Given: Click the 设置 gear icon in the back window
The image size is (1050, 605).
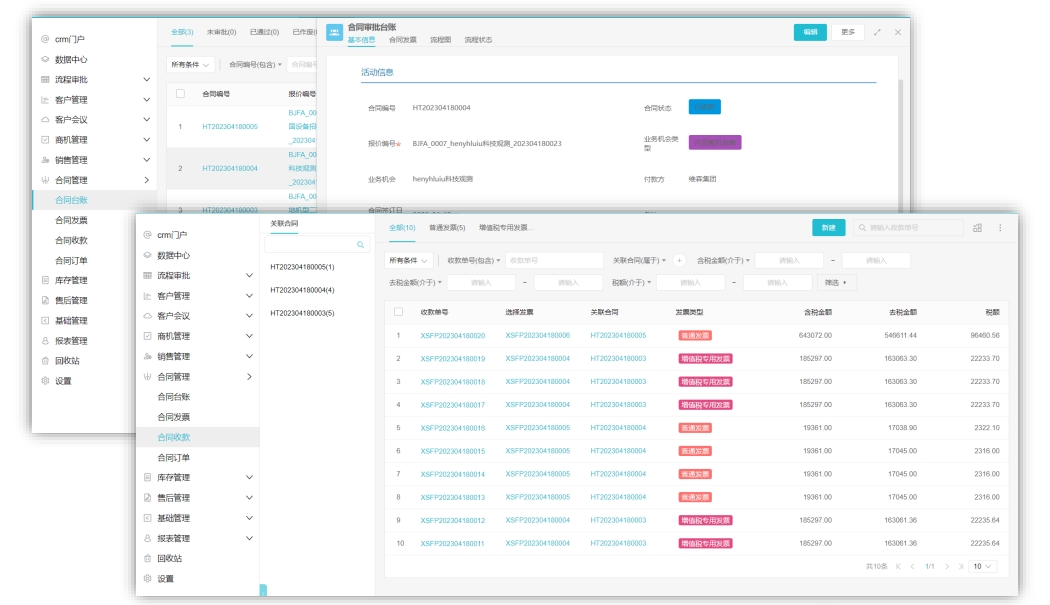Looking at the screenshot, I should point(45,381).
